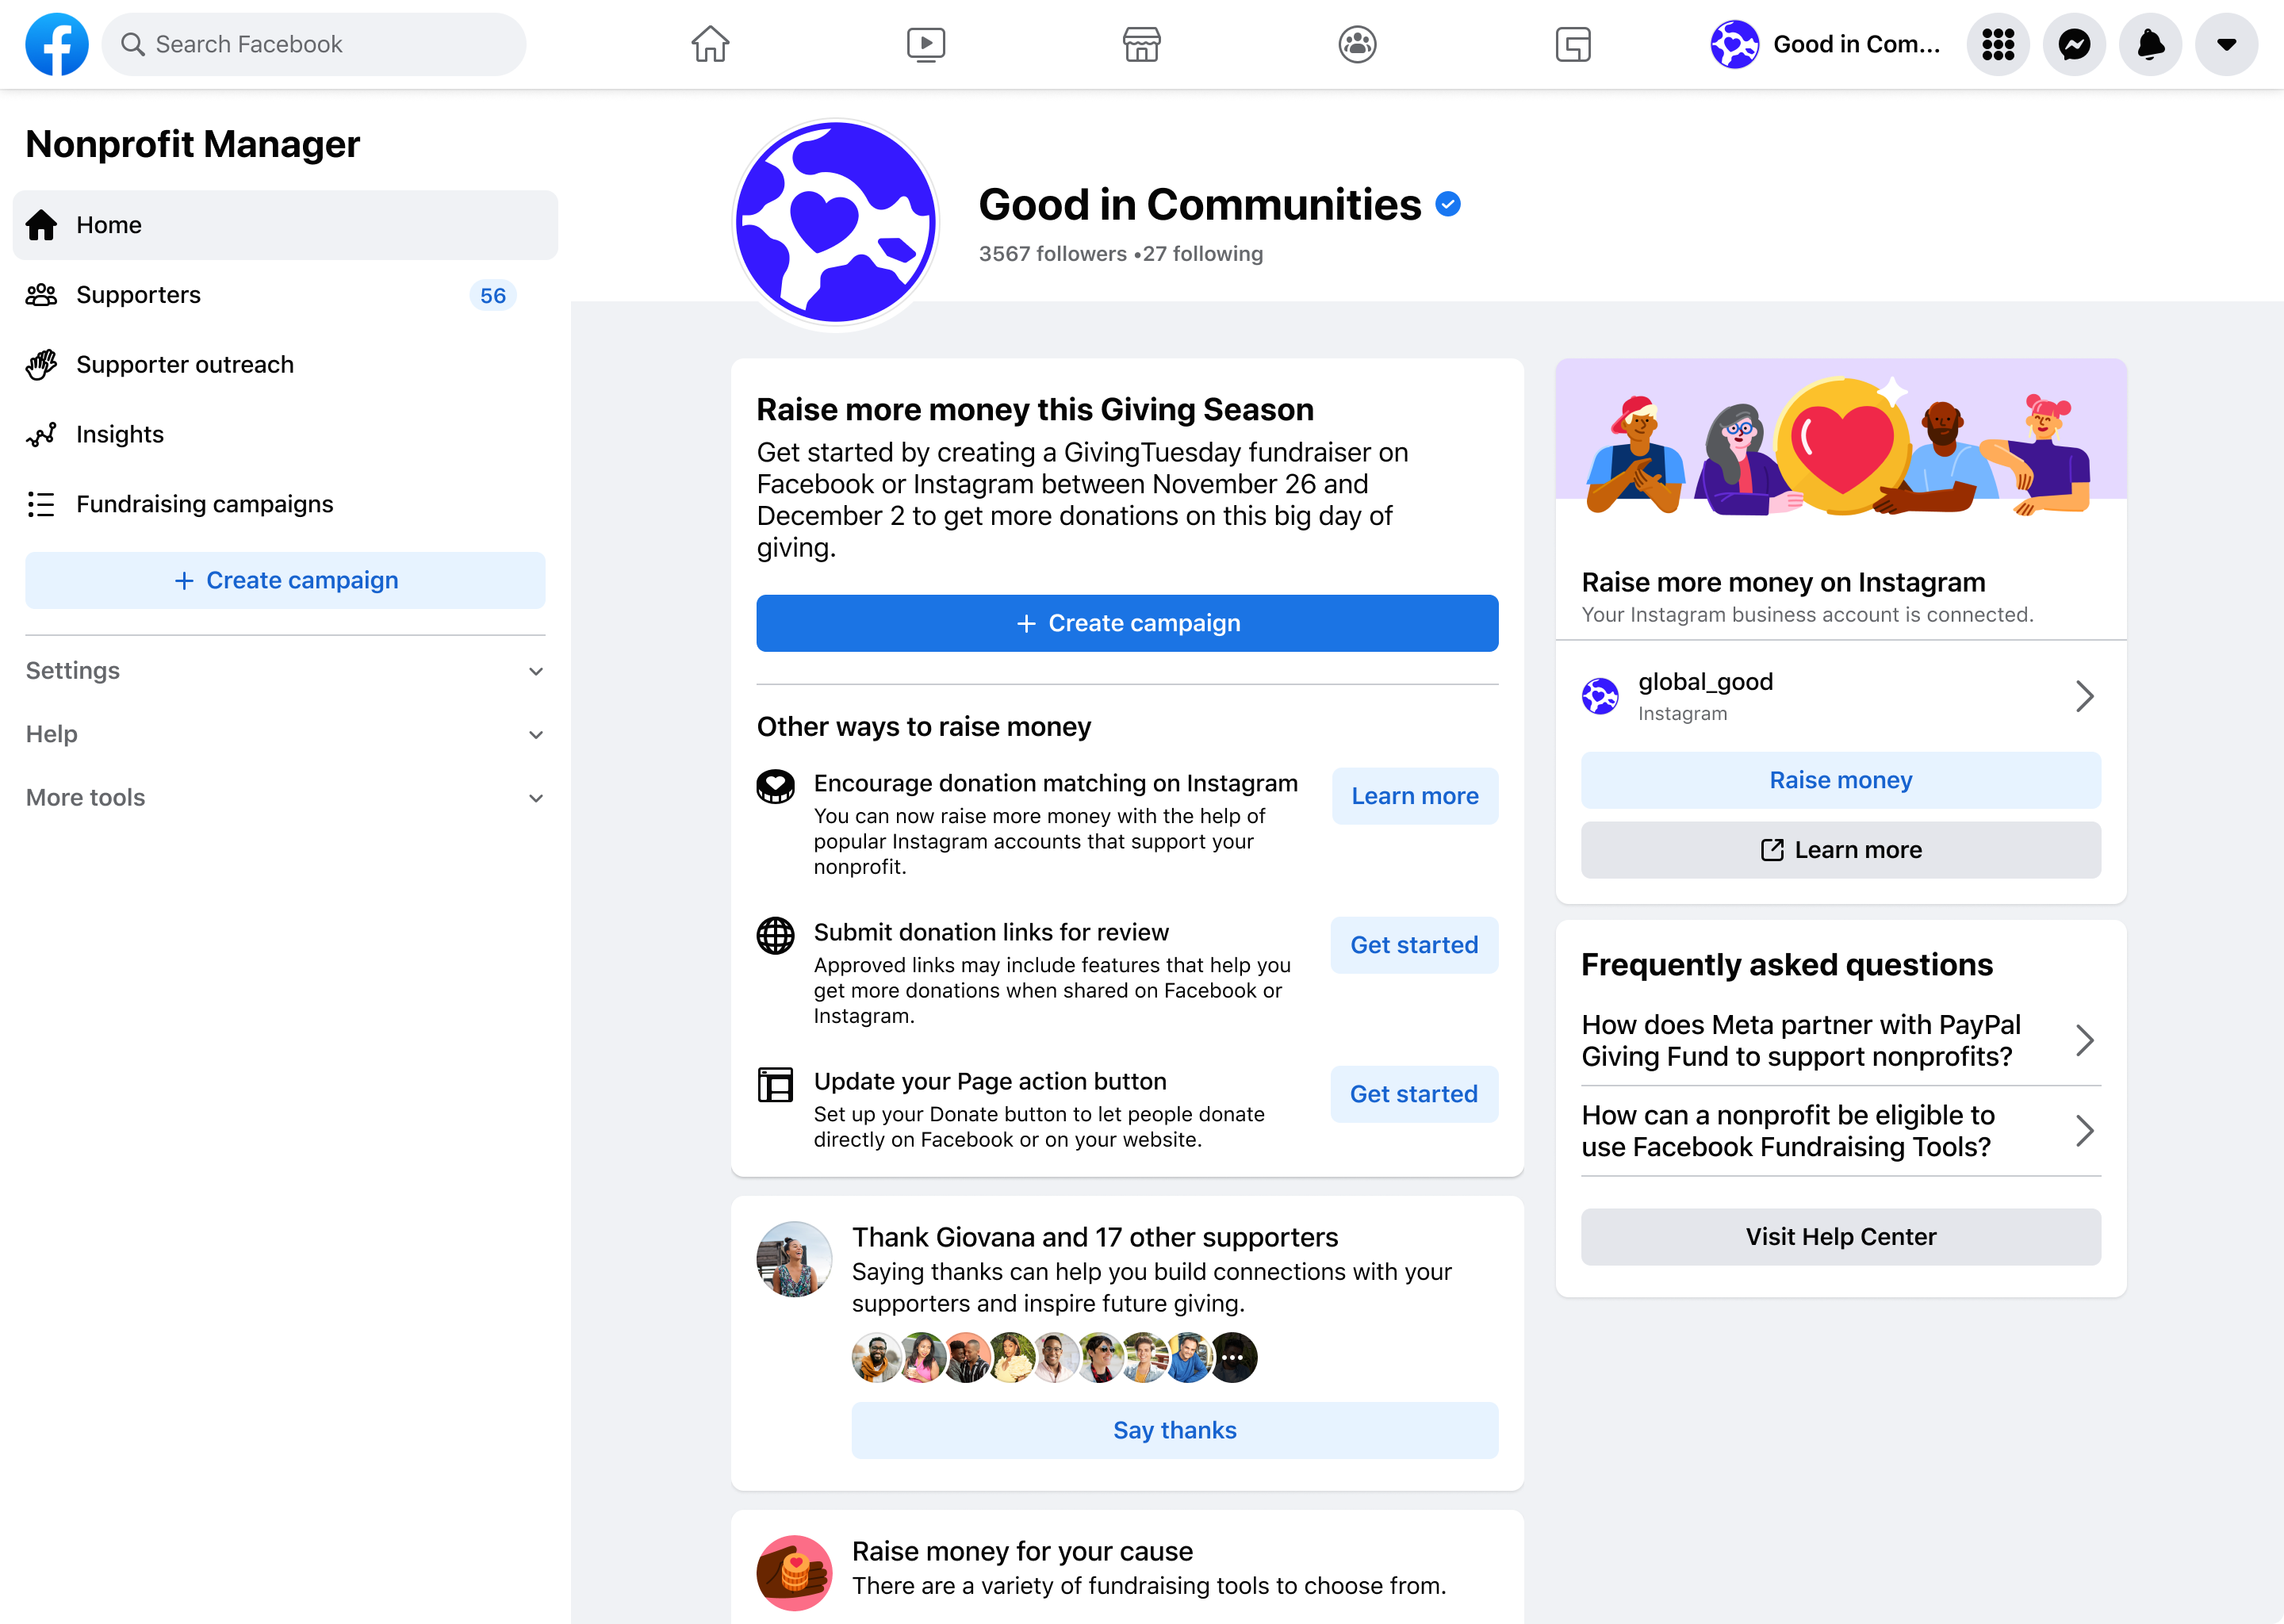The width and height of the screenshot is (2284, 1624).
Task: Open the notifications bell
Action: point(2150,44)
